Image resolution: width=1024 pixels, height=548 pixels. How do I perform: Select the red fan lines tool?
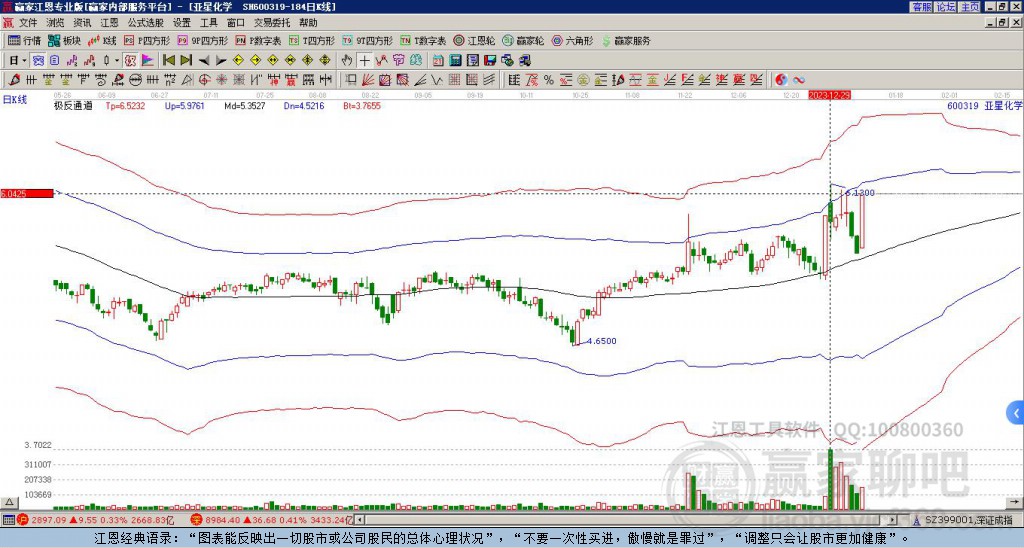tap(368, 80)
